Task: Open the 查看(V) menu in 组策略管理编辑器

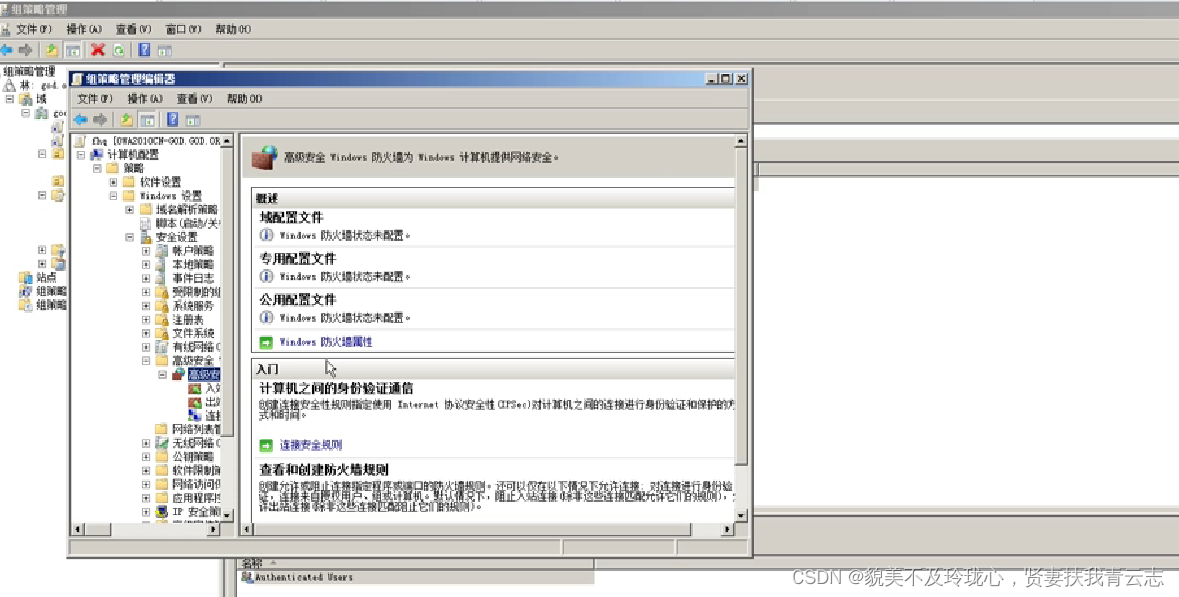Action: tap(194, 98)
